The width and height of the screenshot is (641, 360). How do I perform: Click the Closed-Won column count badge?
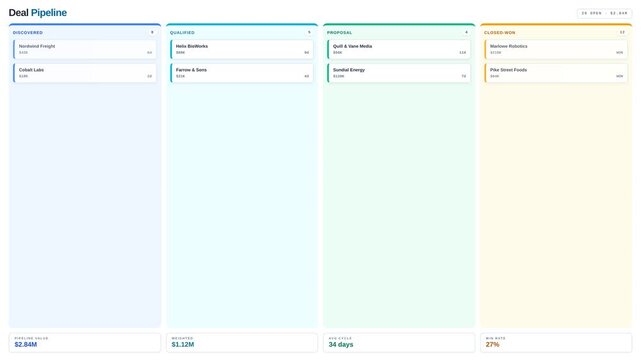(622, 32)
